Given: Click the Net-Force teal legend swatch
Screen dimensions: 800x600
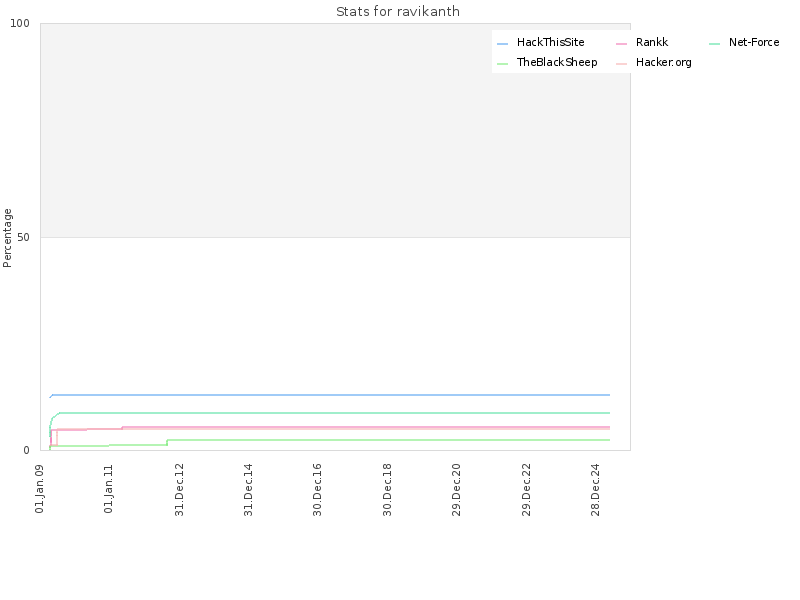Looking at the screenshot, I should (x=714, y=44).
